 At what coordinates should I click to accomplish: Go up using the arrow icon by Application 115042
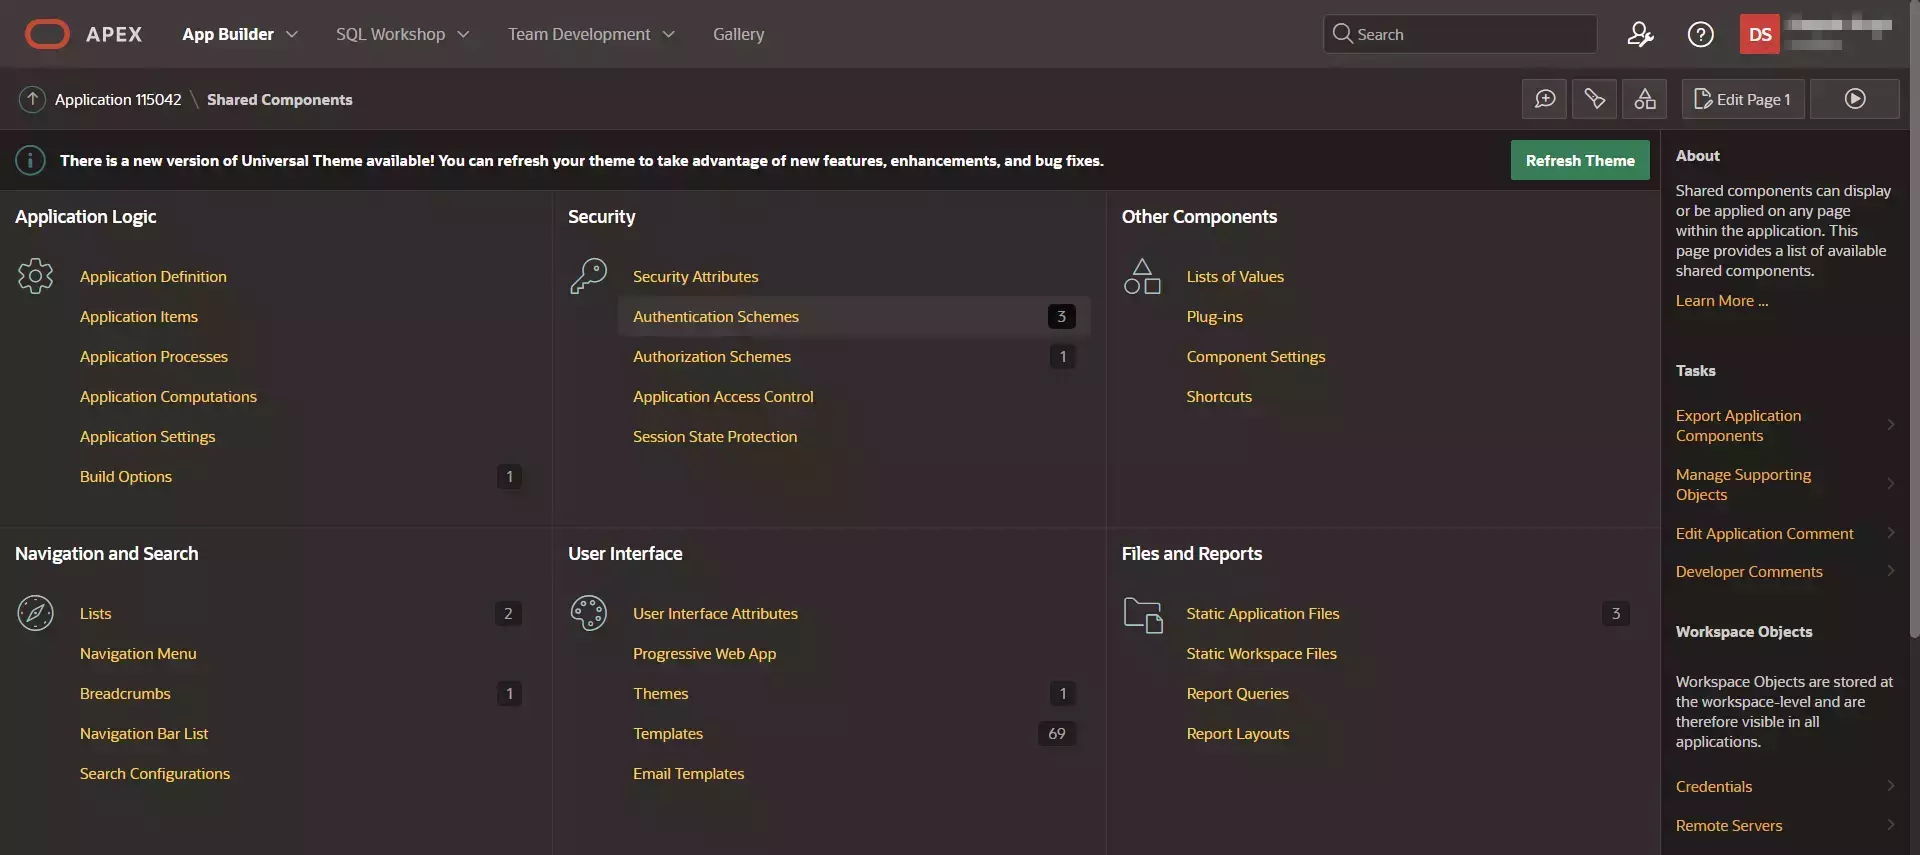click(32, 99)
